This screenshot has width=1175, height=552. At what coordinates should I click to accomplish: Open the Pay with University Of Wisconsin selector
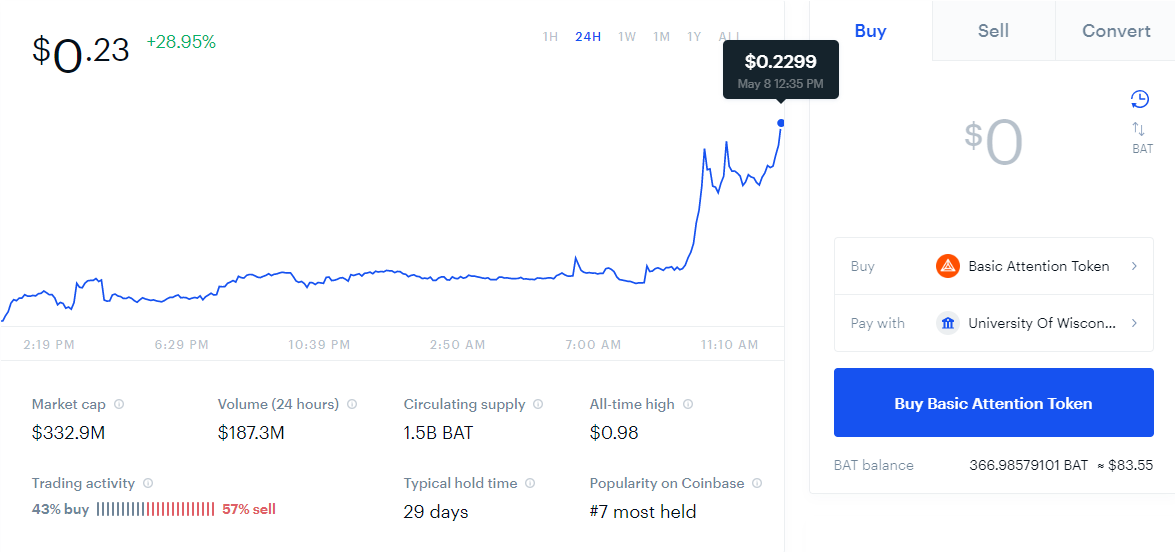(x=994, y=323)
